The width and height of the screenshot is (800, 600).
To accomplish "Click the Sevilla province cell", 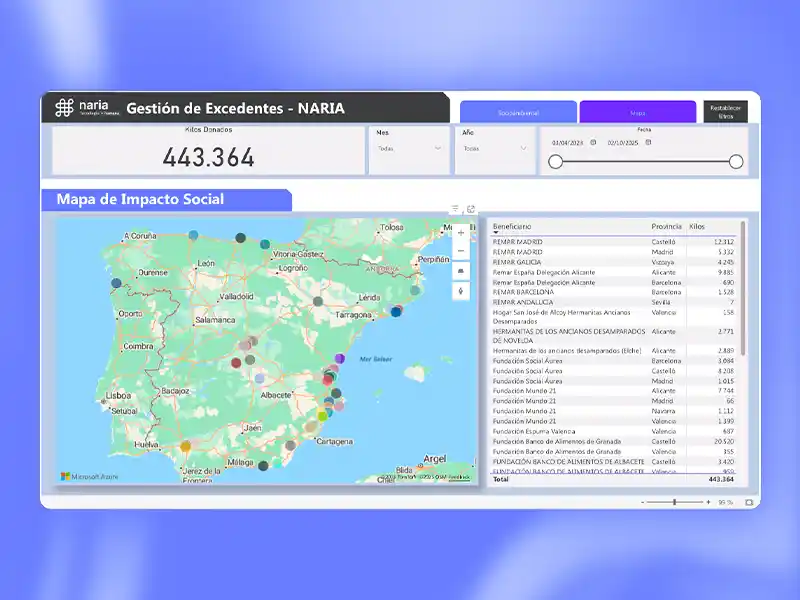I will [x=661, y=302].
